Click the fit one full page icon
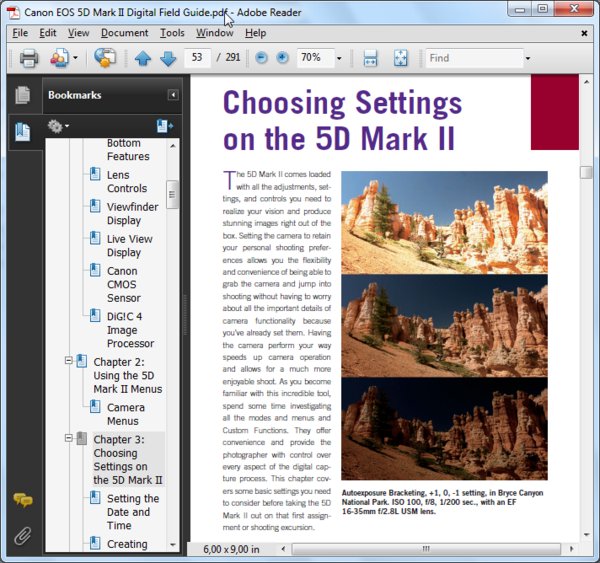The height and width of the screenshot is (563, 600). pos(400,58)
